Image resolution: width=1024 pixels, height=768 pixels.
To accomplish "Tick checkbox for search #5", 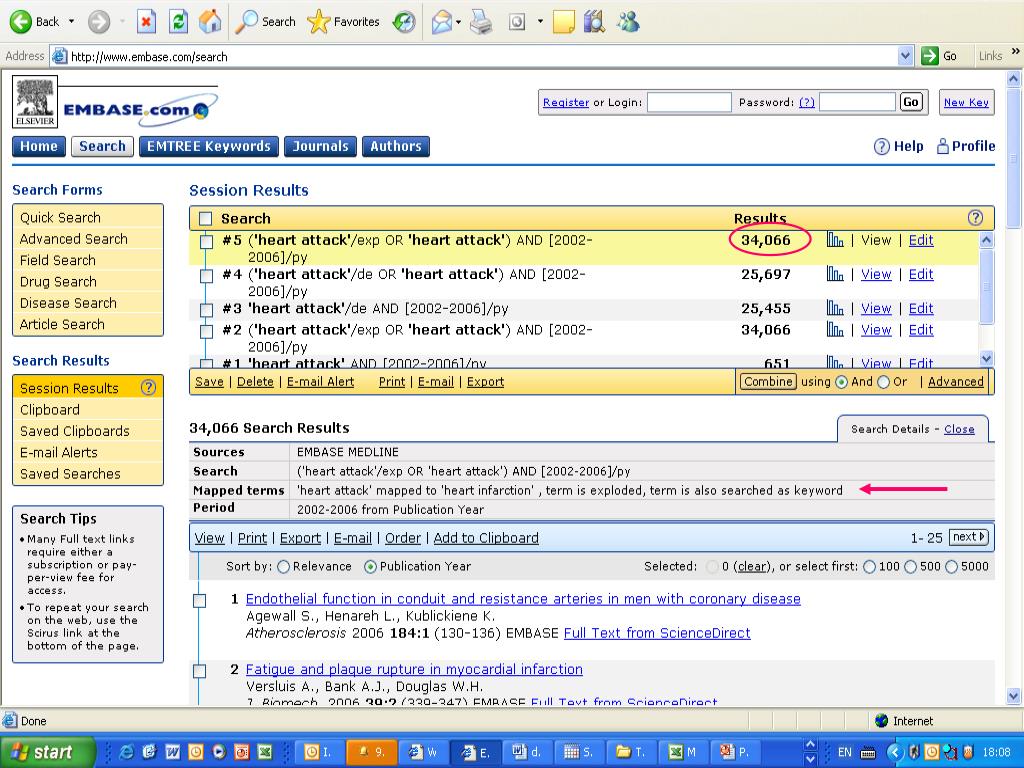I will pyautogui.click(x=206, y=242).
